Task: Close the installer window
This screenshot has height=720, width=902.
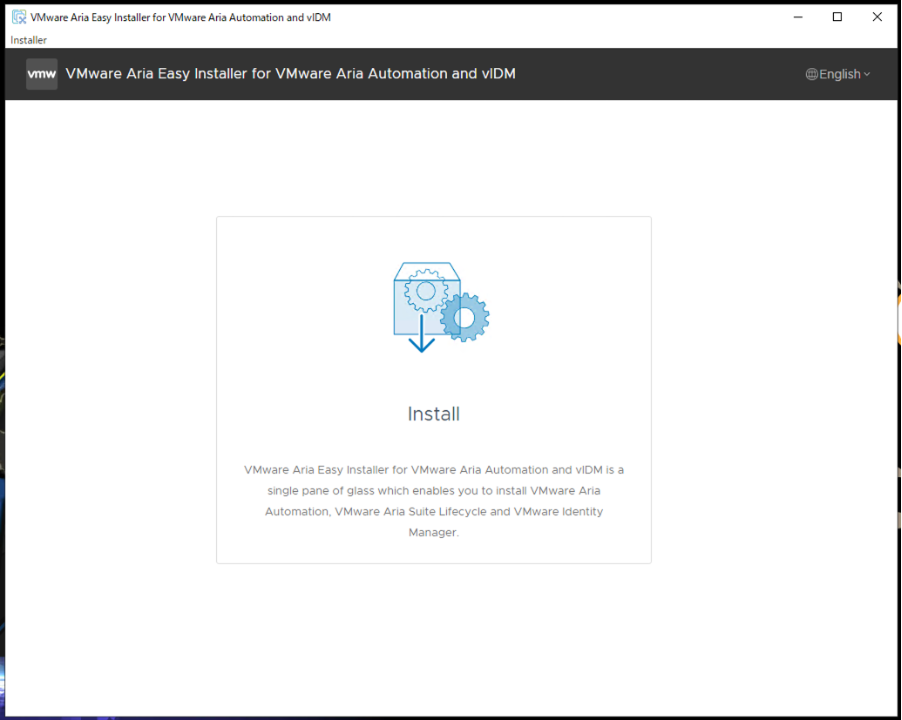Action: pyautogui.click(x=877, y=17)
